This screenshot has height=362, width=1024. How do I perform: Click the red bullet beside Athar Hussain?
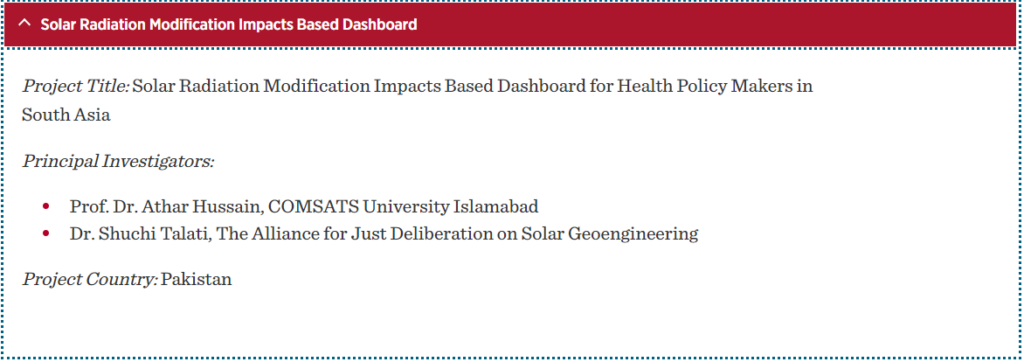(46, 206)
